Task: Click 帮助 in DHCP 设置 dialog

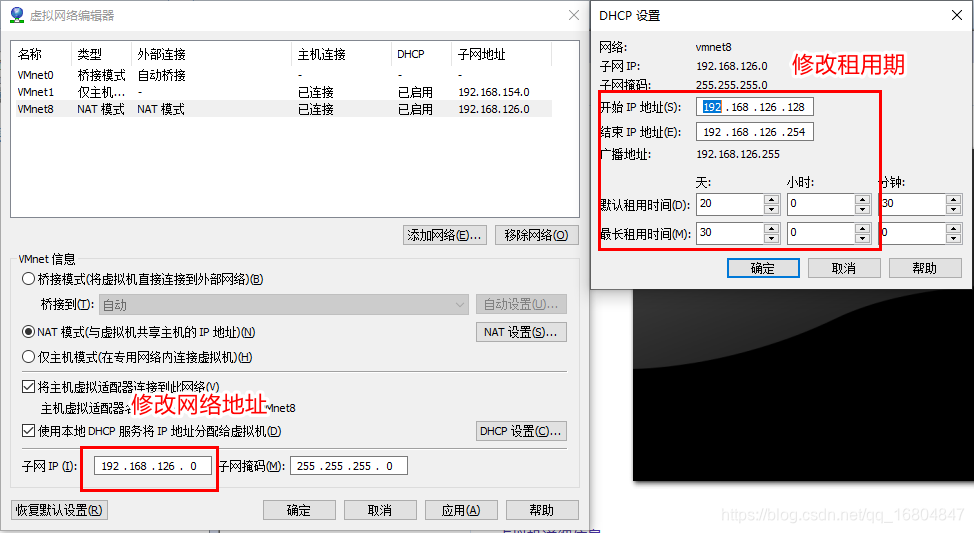Action: [x=925, y=268]
